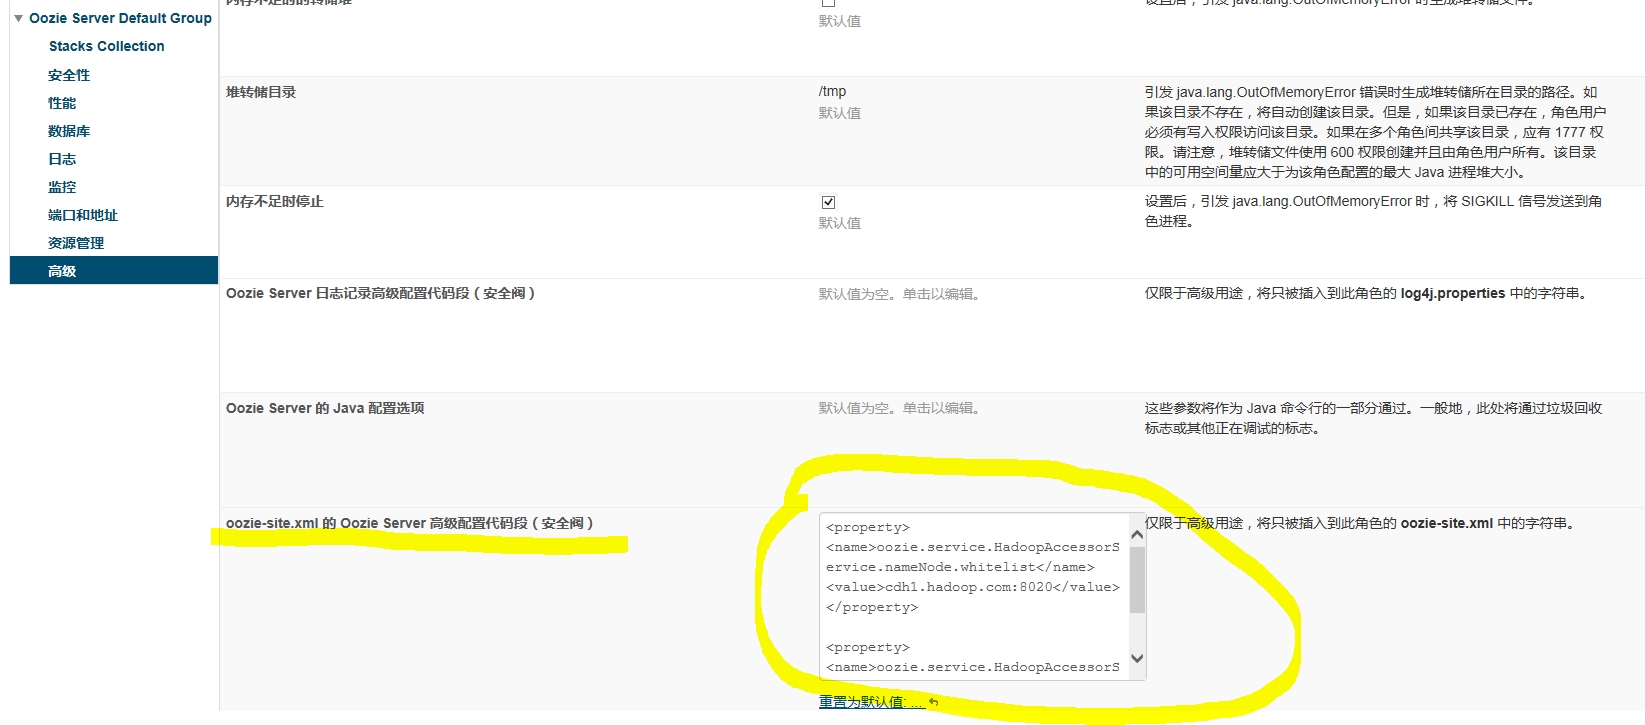Click the 默认值 text under the checked checkbox
Screen dimensions: 1645x725
pyautogui.click(x=840, y=223)
